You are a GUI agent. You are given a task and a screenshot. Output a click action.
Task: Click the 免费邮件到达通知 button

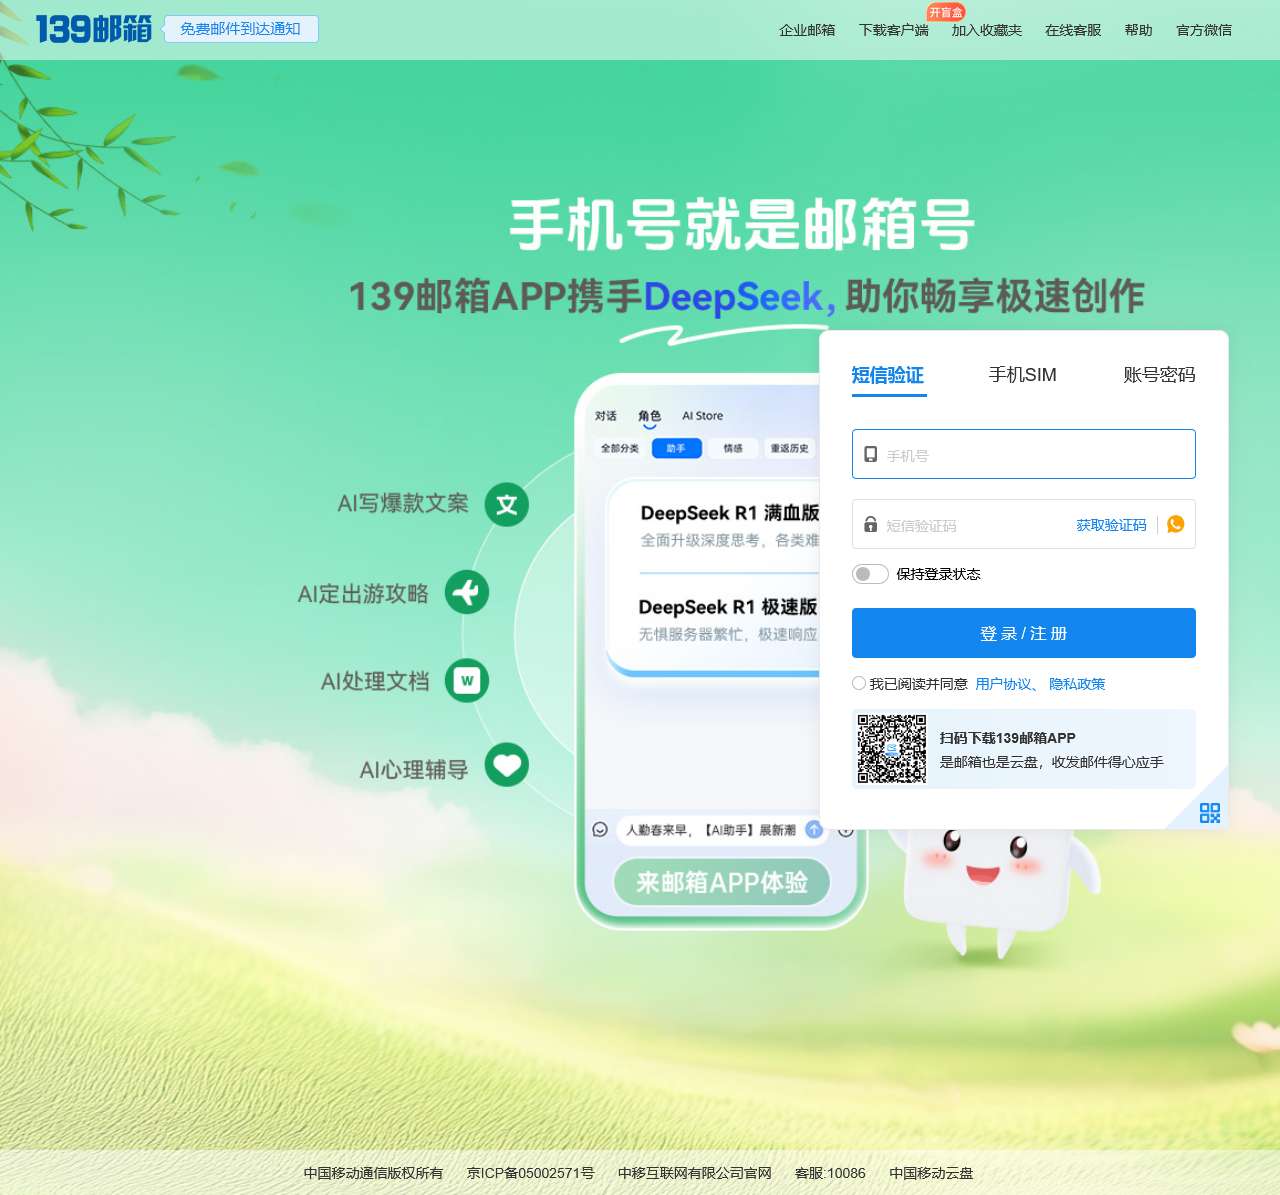coord(240,29)
